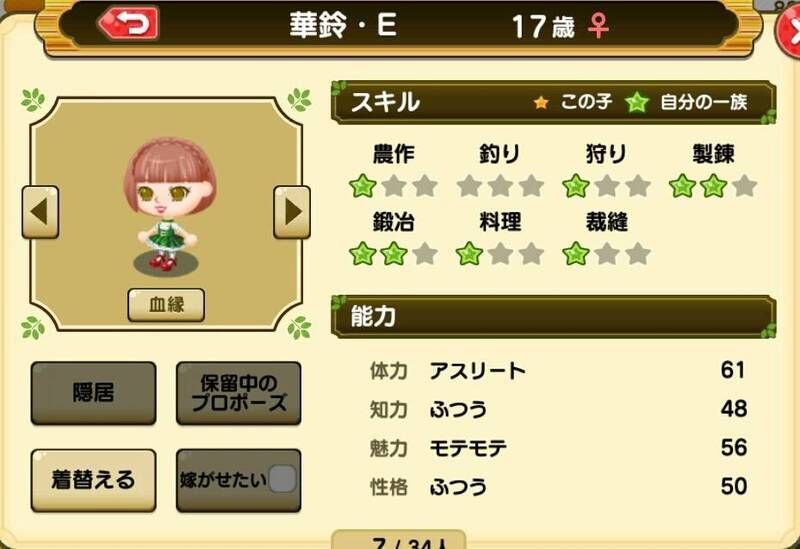Open the 血縁 family relations button
This screenshot has height=549, width=800.
point(166,305)
